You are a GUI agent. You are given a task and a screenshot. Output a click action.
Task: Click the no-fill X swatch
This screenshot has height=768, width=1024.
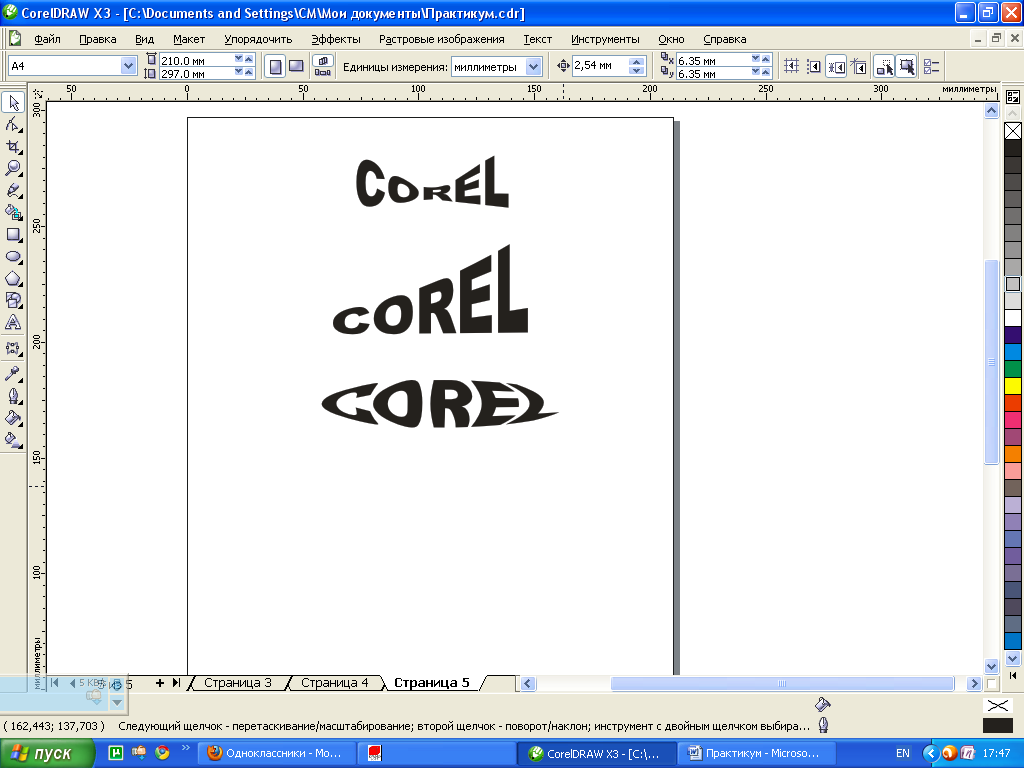coord(1013,131)
